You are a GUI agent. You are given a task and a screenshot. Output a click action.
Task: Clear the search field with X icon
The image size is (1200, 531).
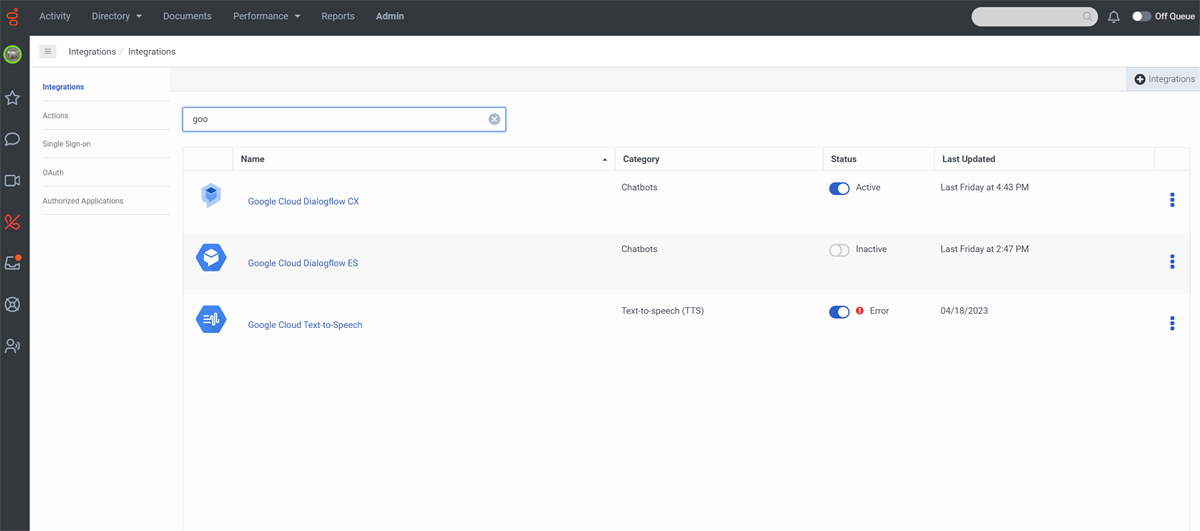pos(494,120)
